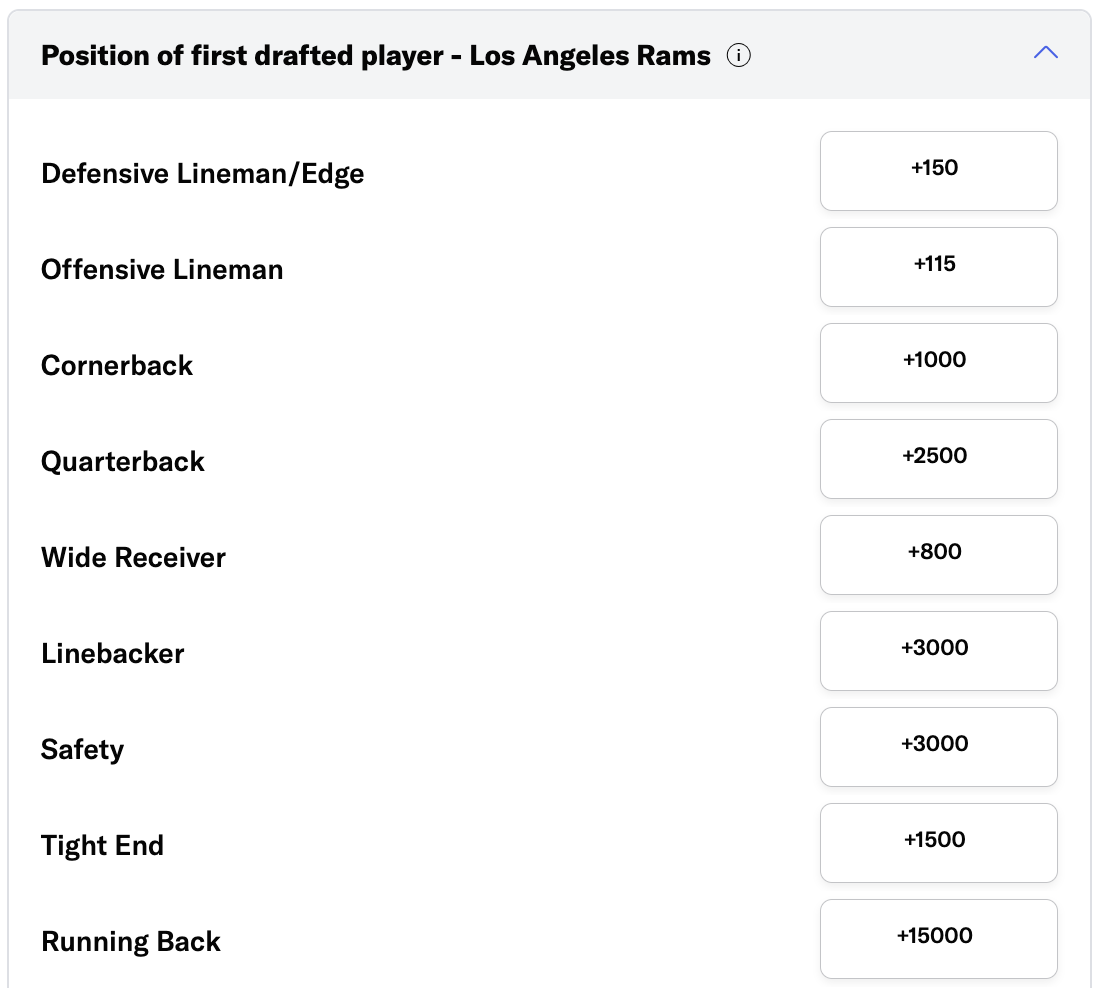The width and height of the screenshot is (1096, 988).
Task: Click the info icon beside Los Angeles Rams title
Action: click(x=738, y=56)
